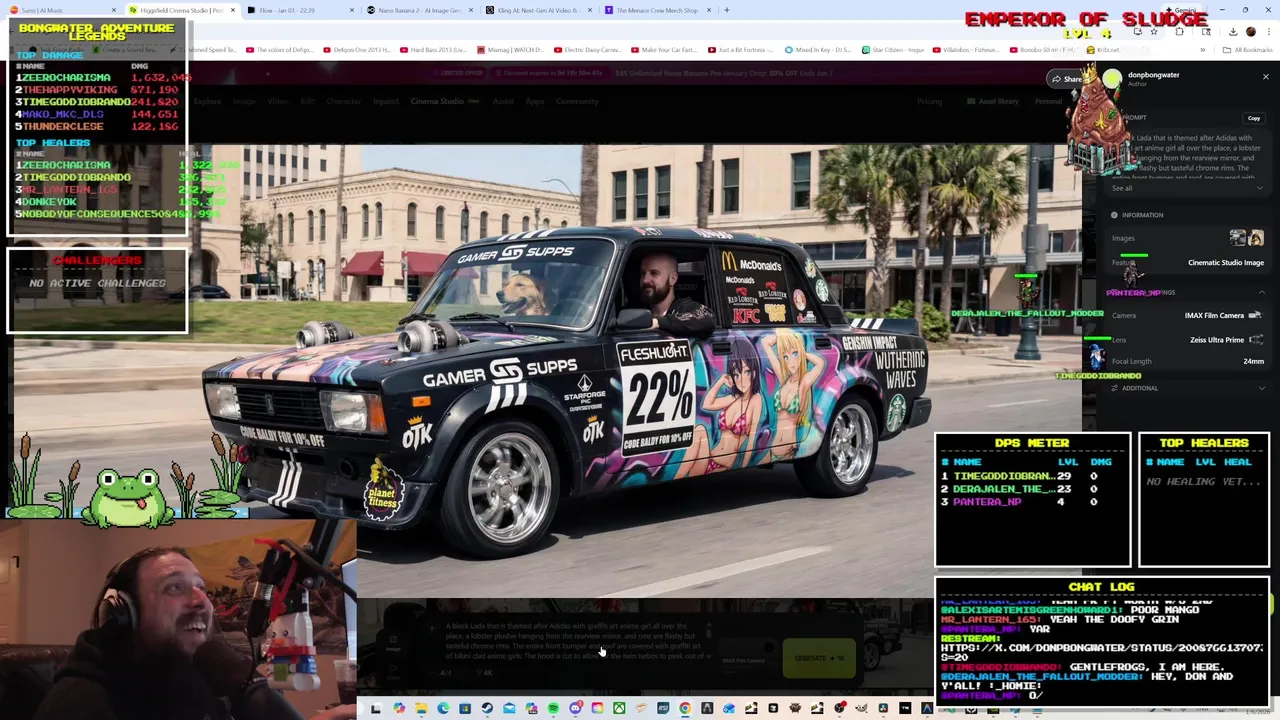The width and height of the screenshot is (1280, 720).
Task: Close the details side panel
Action: (x=1265, y=77)
